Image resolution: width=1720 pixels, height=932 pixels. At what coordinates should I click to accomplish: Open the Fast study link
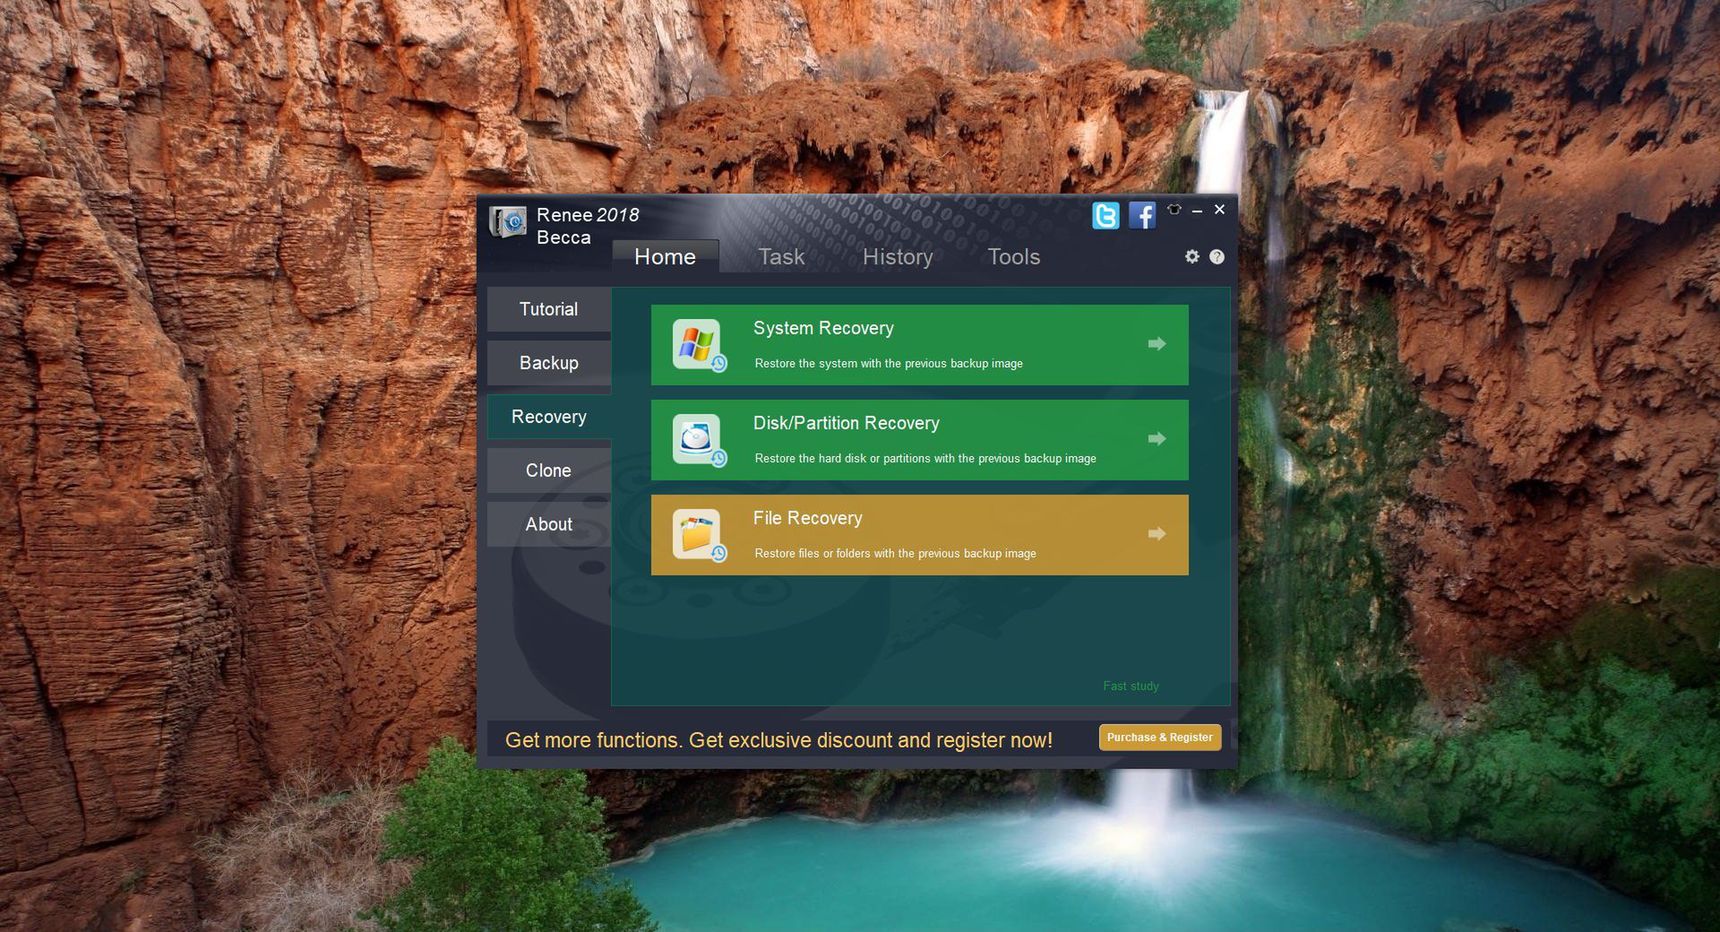point(1131,686)
